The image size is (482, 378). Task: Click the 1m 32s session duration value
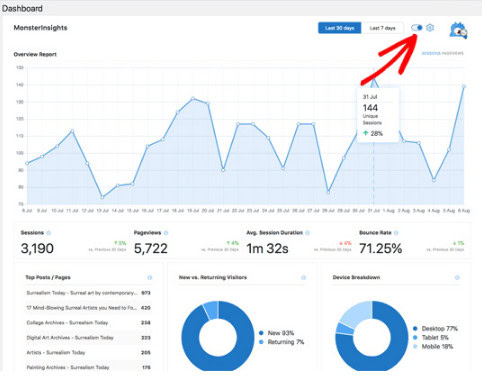267,249
